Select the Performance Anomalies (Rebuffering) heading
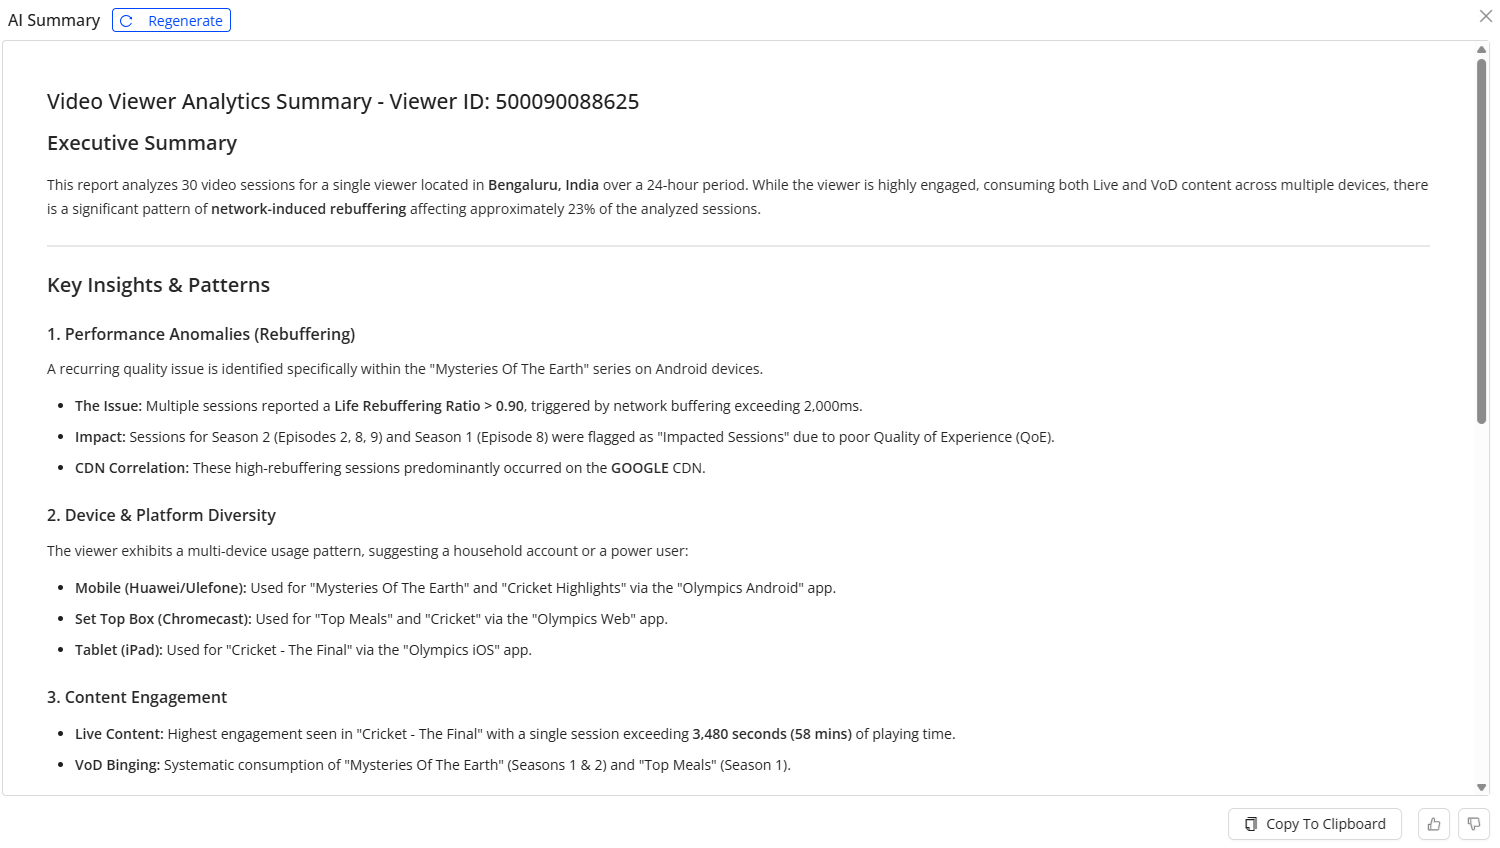Image resolution: width=1500 pixels, height=848 pixels. click(x=201, y=334)
